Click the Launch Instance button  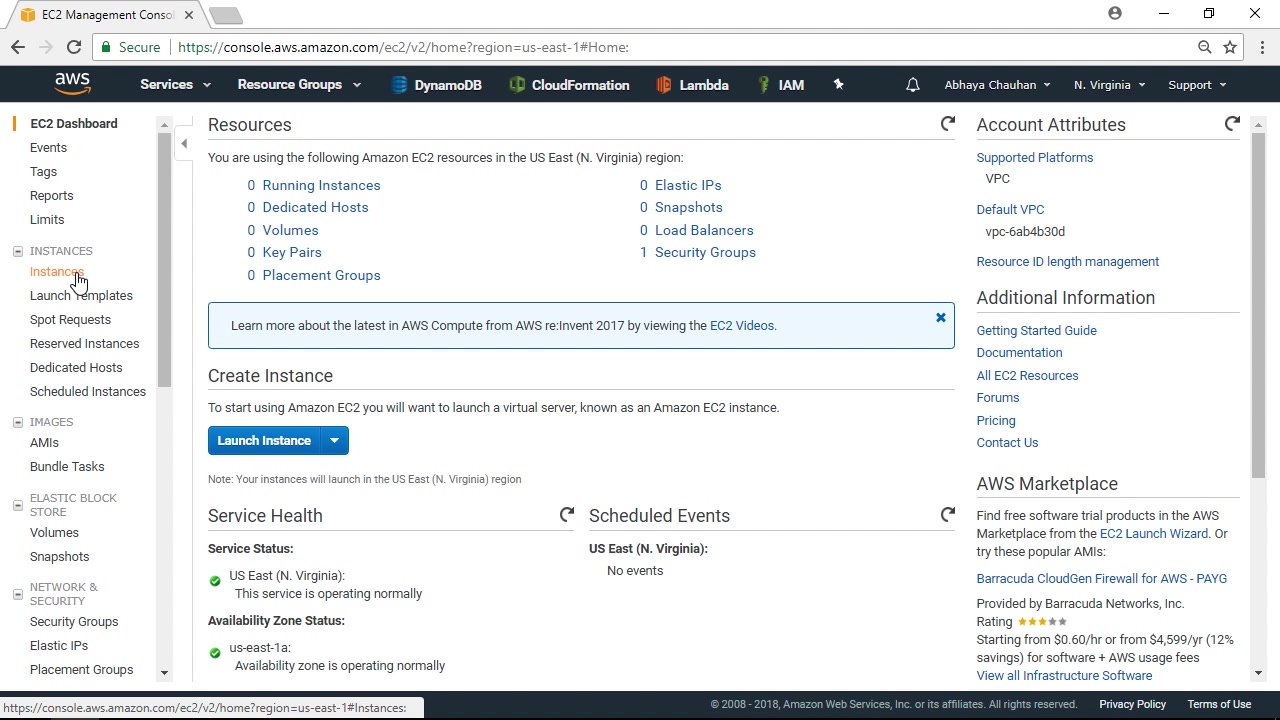click(264, 440)
